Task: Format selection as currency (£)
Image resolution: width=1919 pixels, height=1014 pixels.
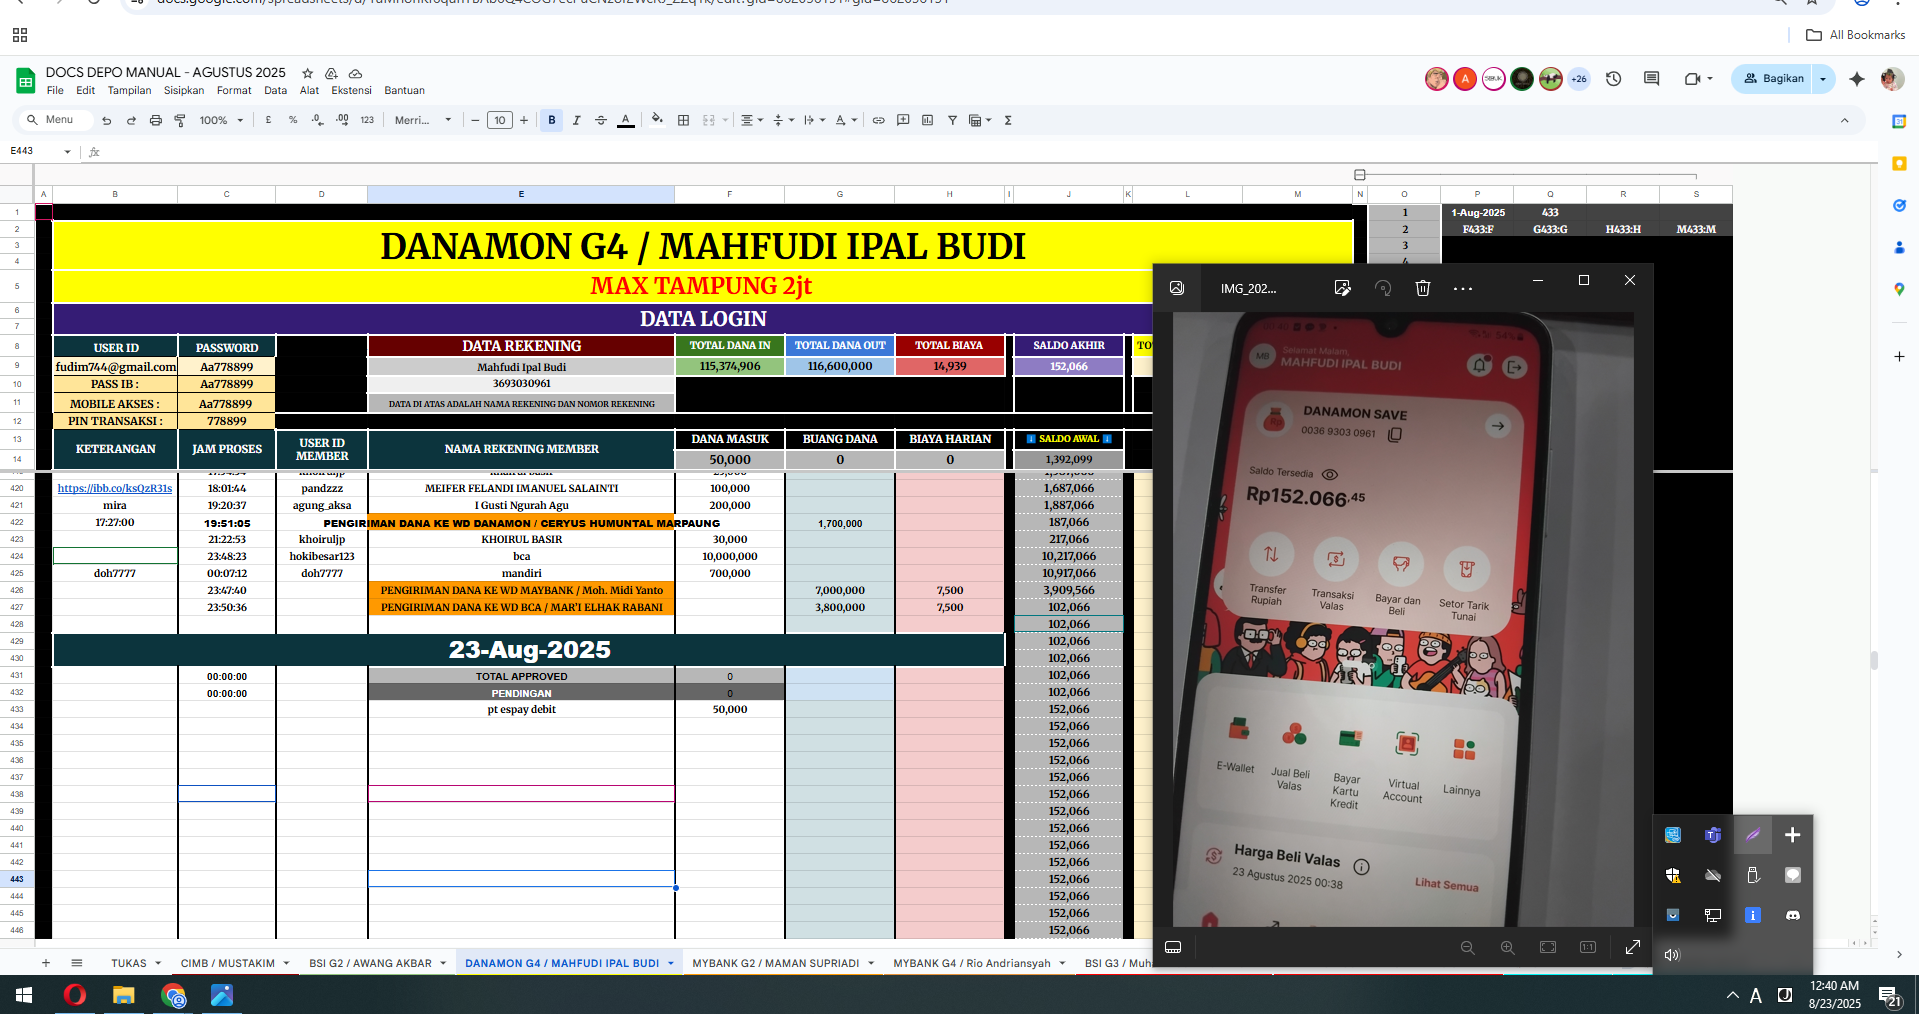Action: click(268, 120)
